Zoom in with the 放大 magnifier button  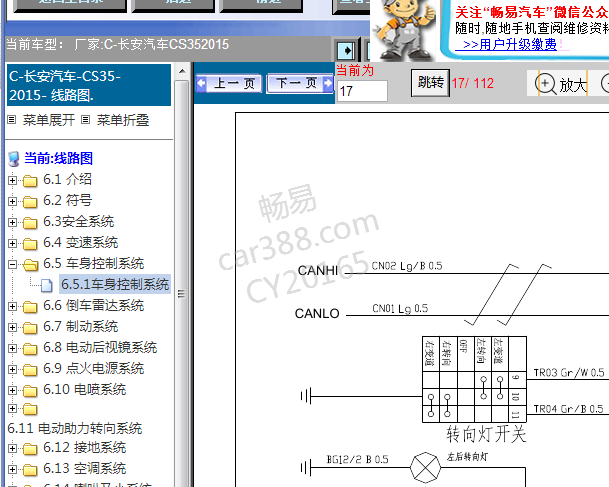(561, 84)
